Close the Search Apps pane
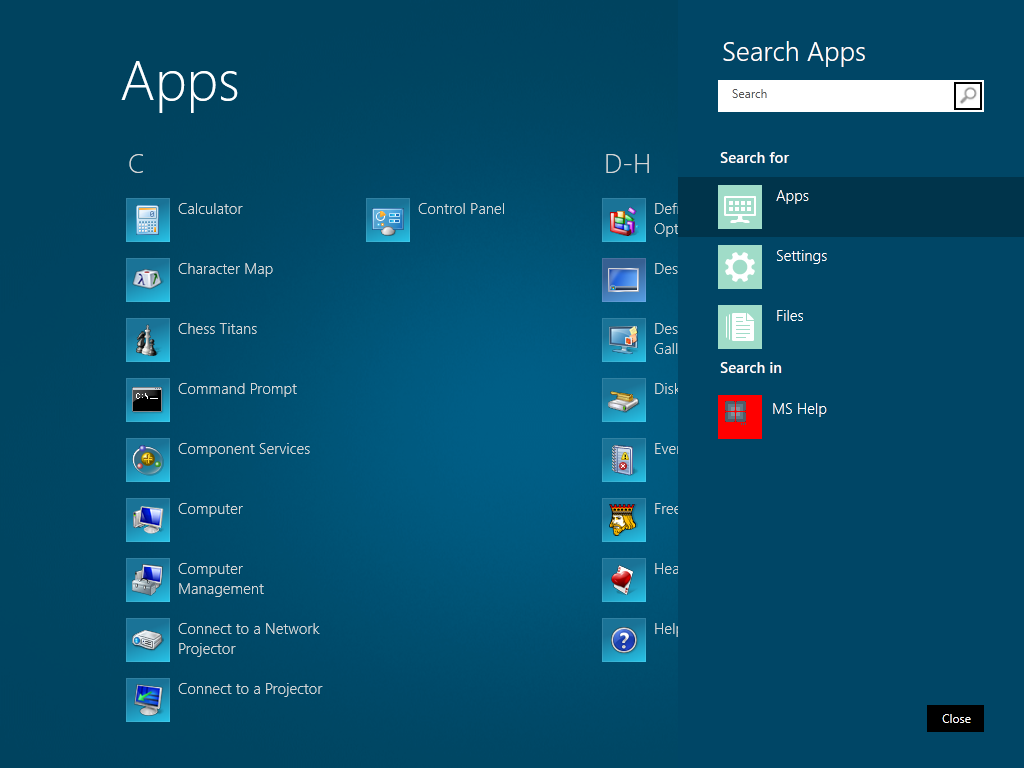 pyautogui.click(x=955, y=718)
